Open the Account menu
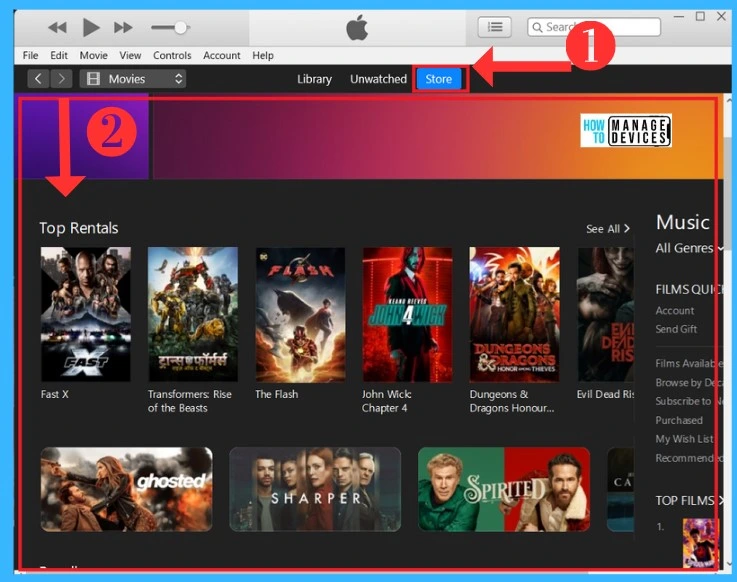Image resolution: width=737 pixels, height=582 pixels. click(x=221, y=55)
